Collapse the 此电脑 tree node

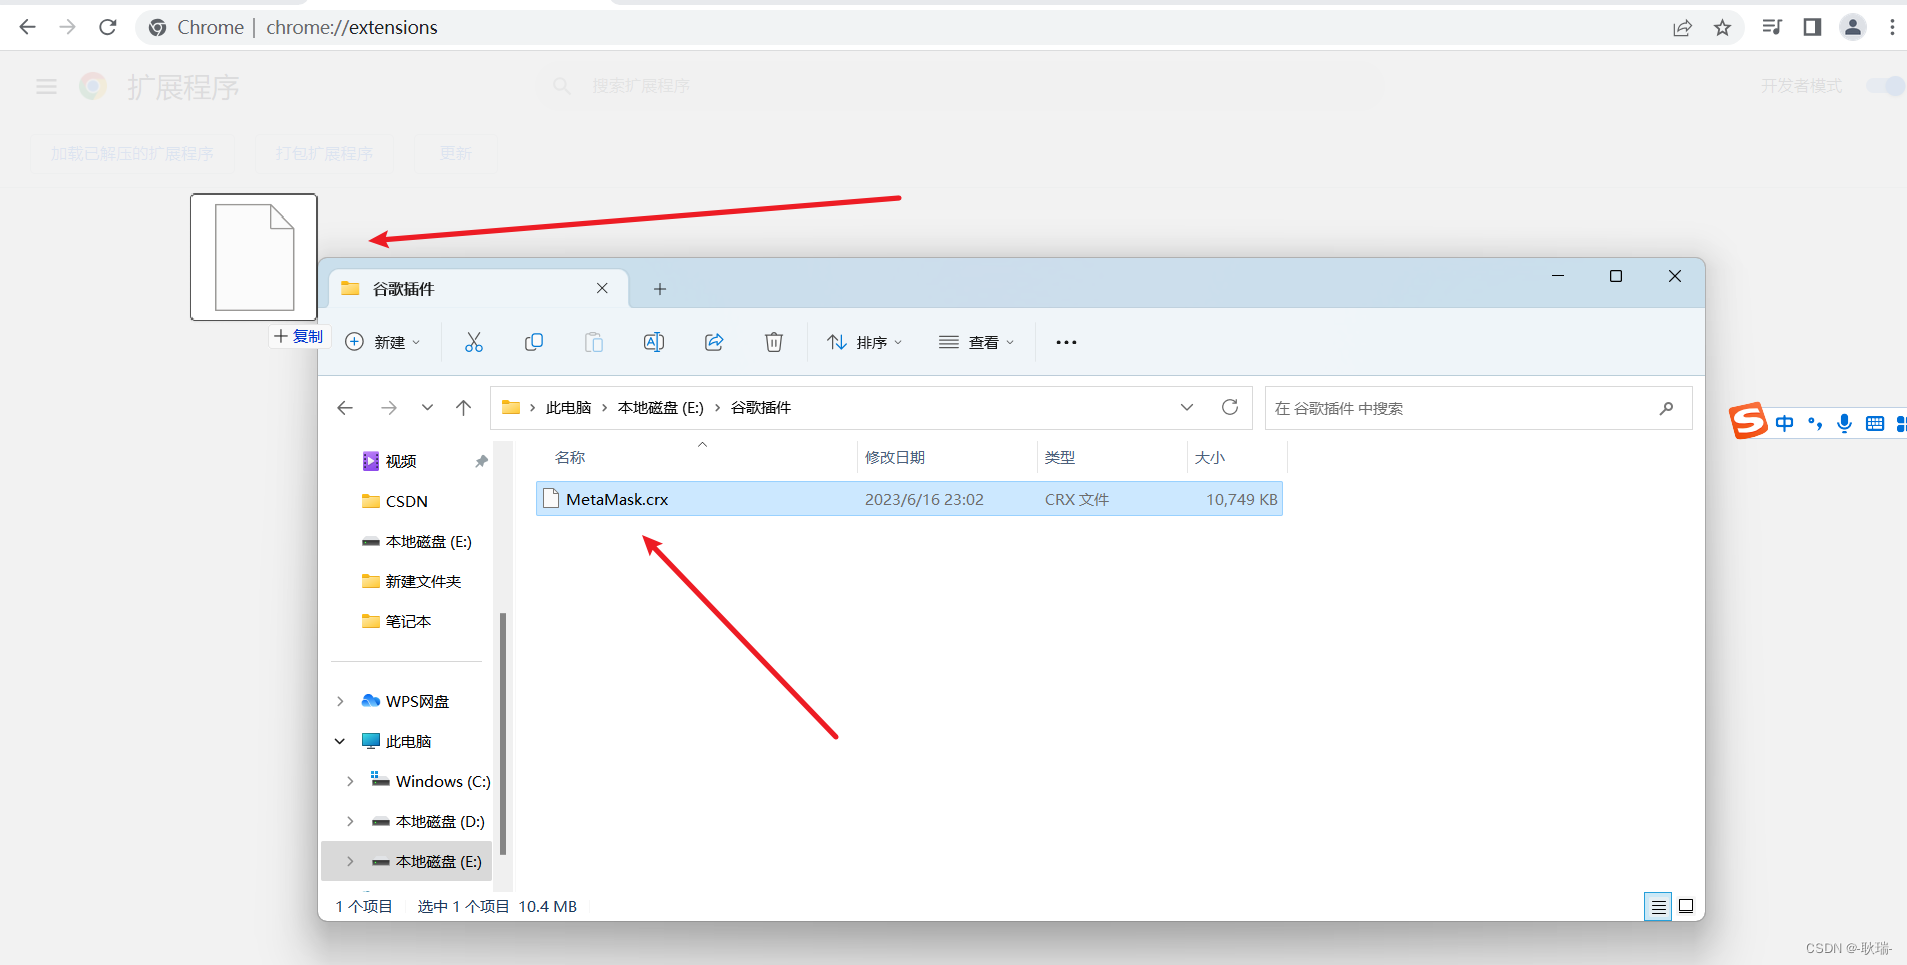coord(340,741)
